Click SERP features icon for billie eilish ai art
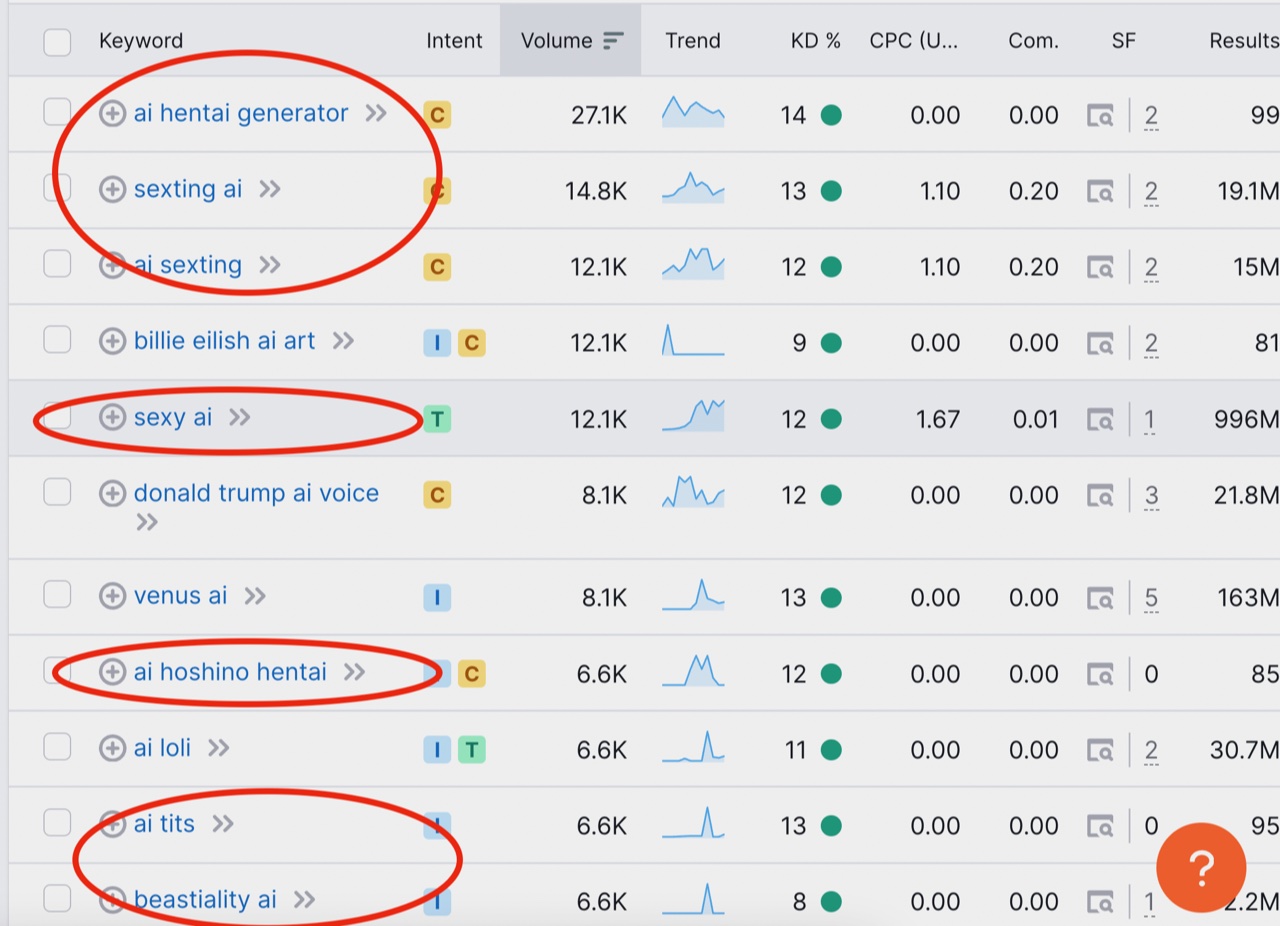This screenshot has width=1280, height=926. coord(1100,343)
